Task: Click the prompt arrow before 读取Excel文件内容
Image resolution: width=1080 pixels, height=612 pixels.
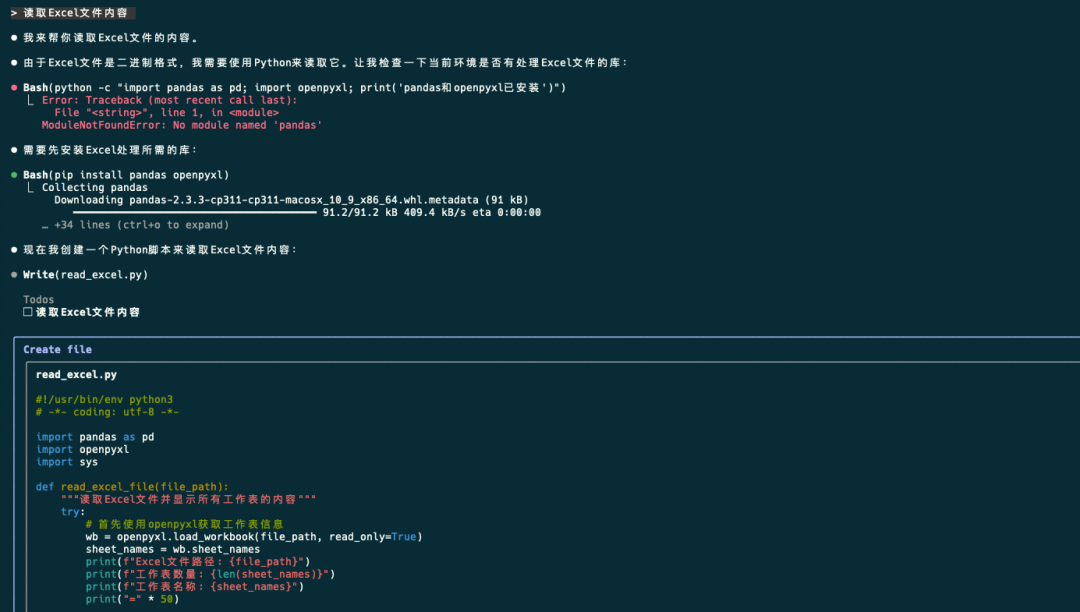Action: tap(14, 12)
